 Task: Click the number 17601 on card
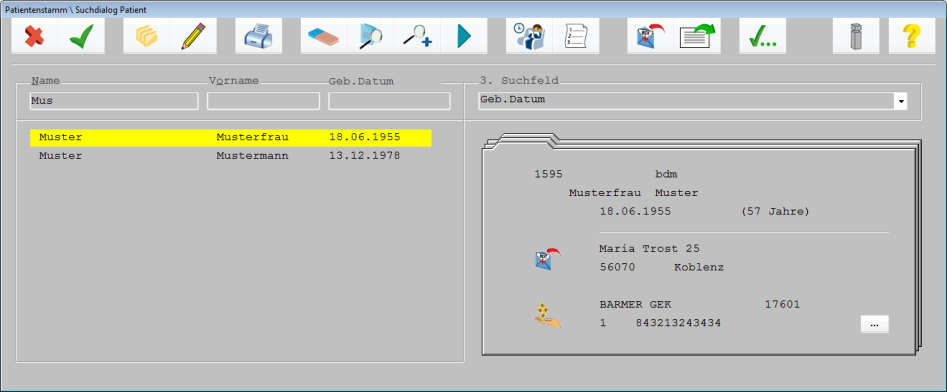point(782,305)
